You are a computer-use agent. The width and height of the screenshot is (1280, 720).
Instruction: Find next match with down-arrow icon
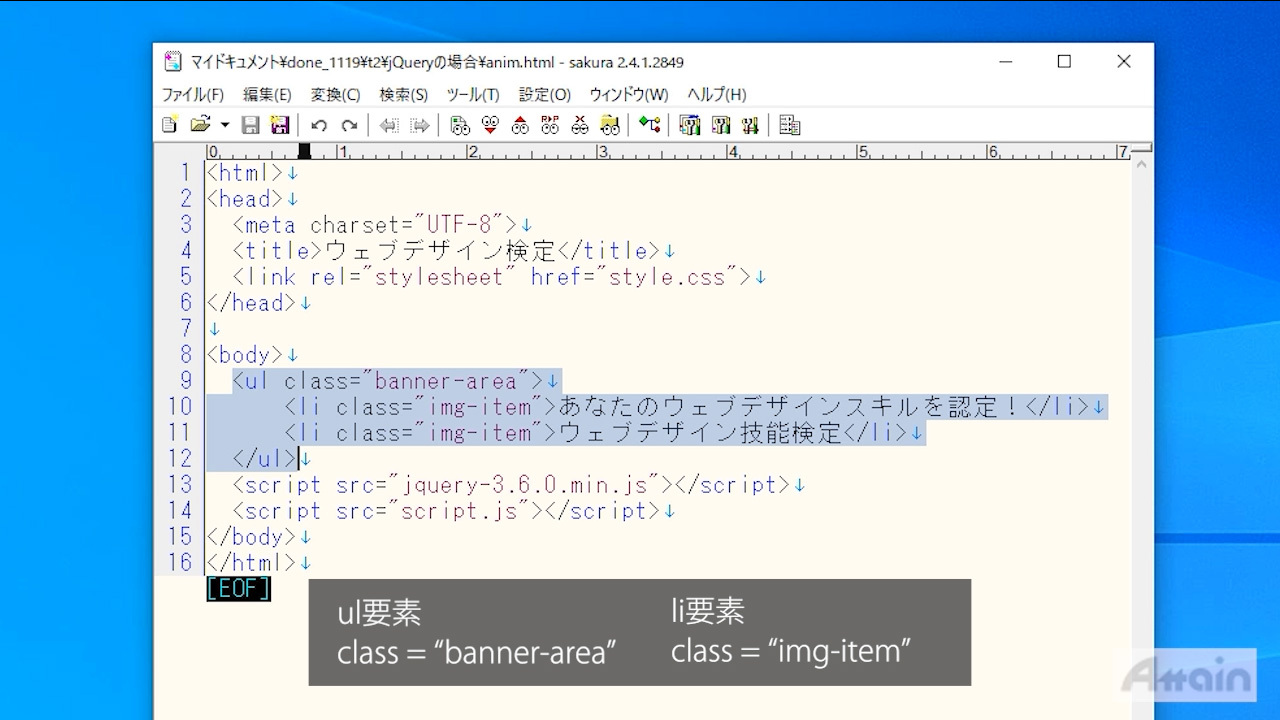tap(490, 125)
